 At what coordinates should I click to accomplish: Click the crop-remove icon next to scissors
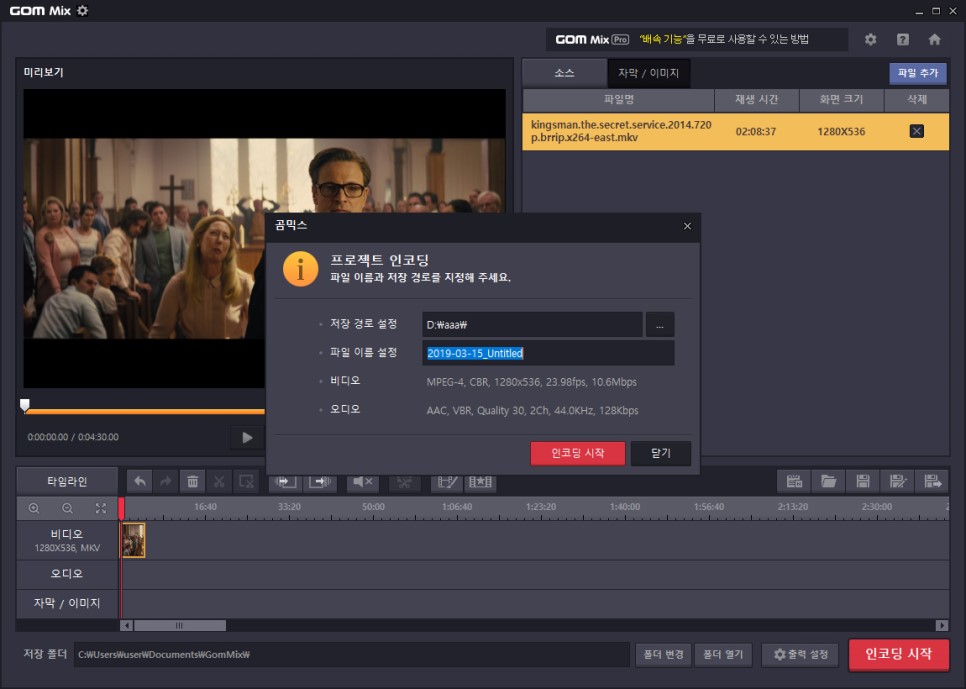tap(246, 481)
